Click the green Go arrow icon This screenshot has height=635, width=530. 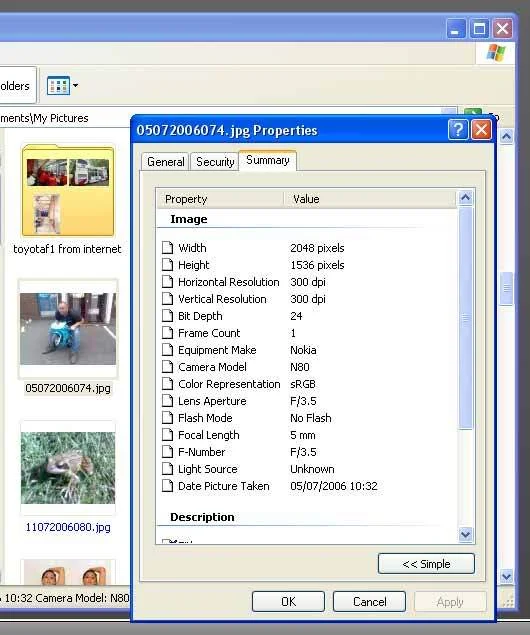tap(473, 113)
